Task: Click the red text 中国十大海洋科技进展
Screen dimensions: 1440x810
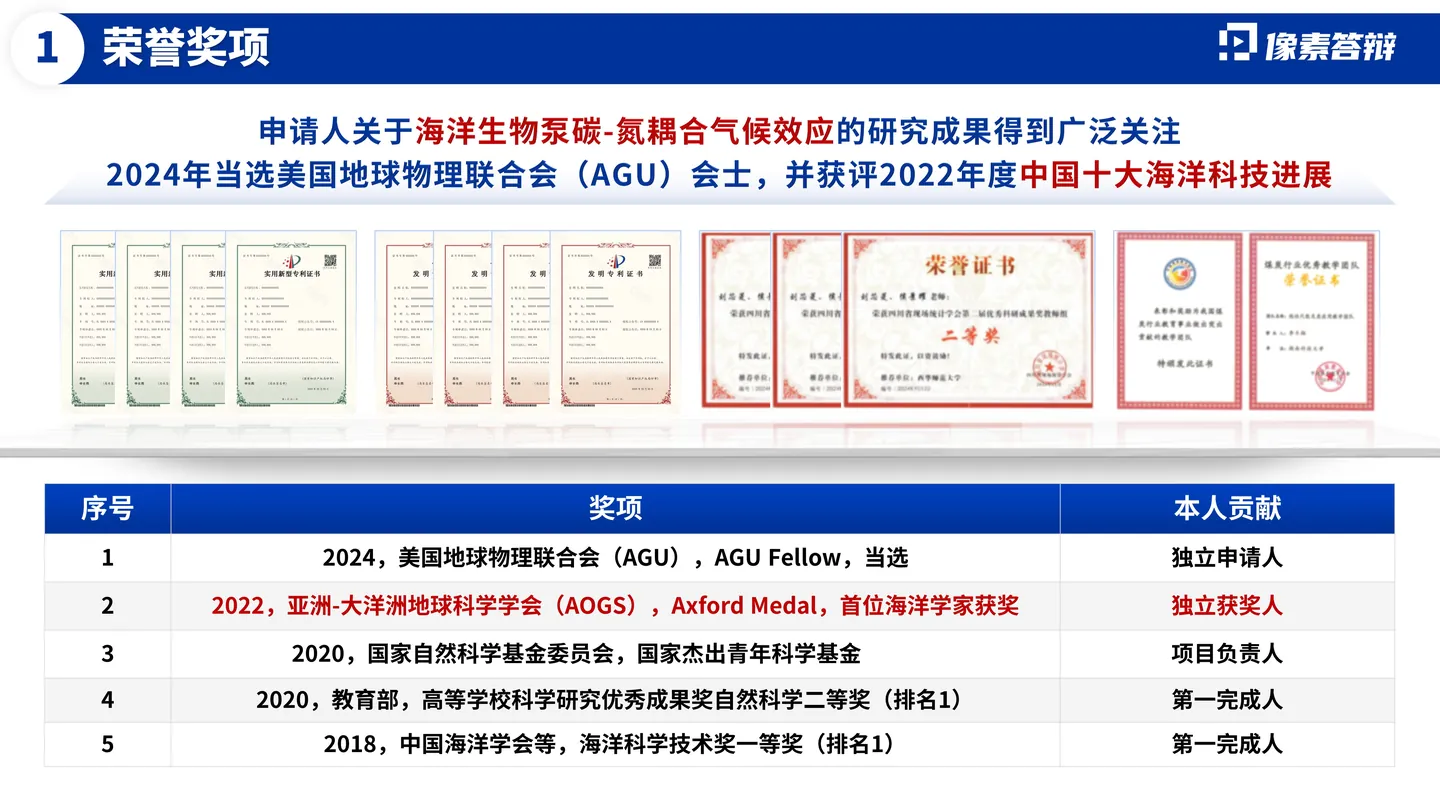Action: point(1176,176)
